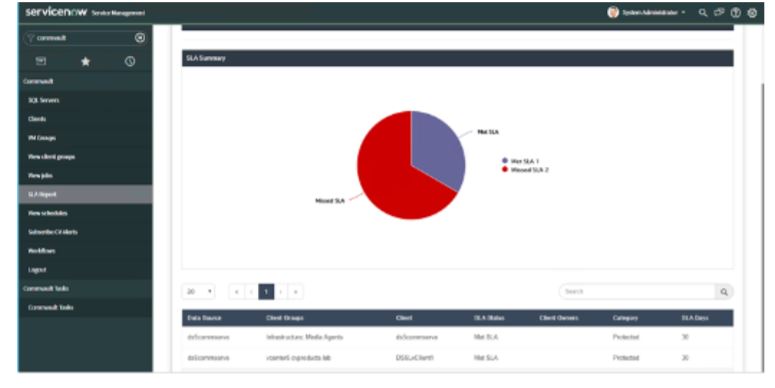Click the ServiceNow logo
The width and height of the screenshot is (775, 388).
coord(56,12)
